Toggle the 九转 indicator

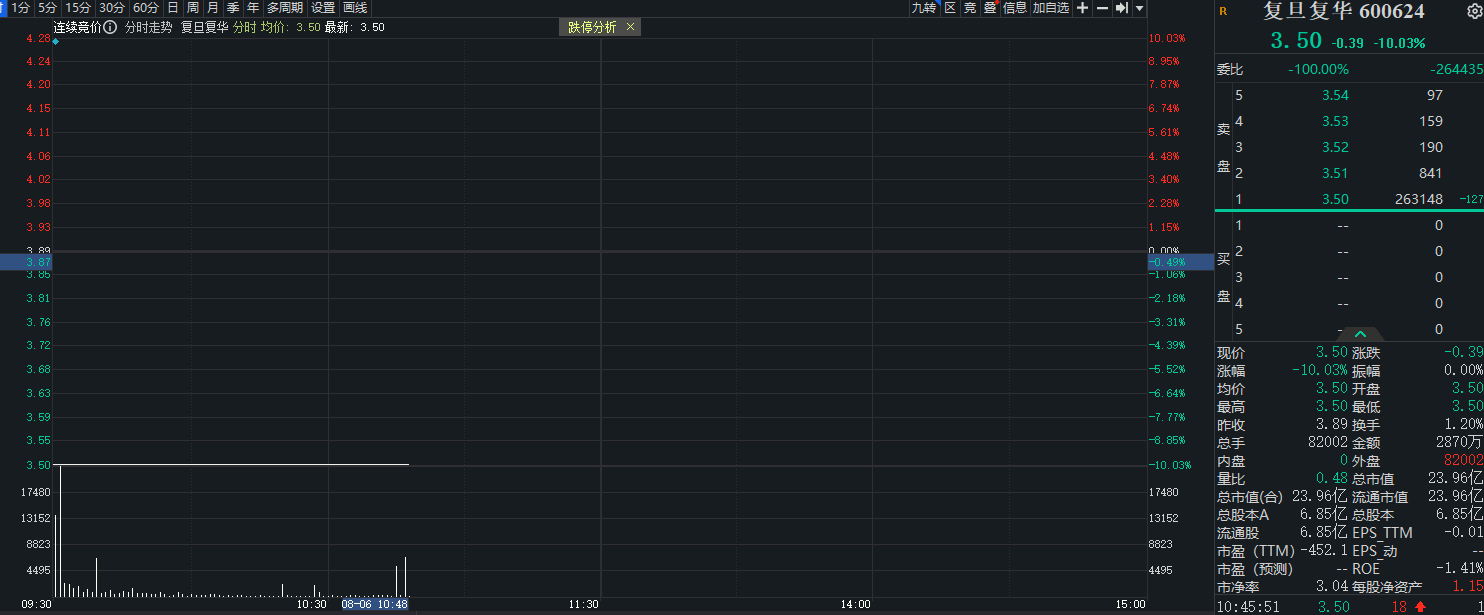[923, 8]
